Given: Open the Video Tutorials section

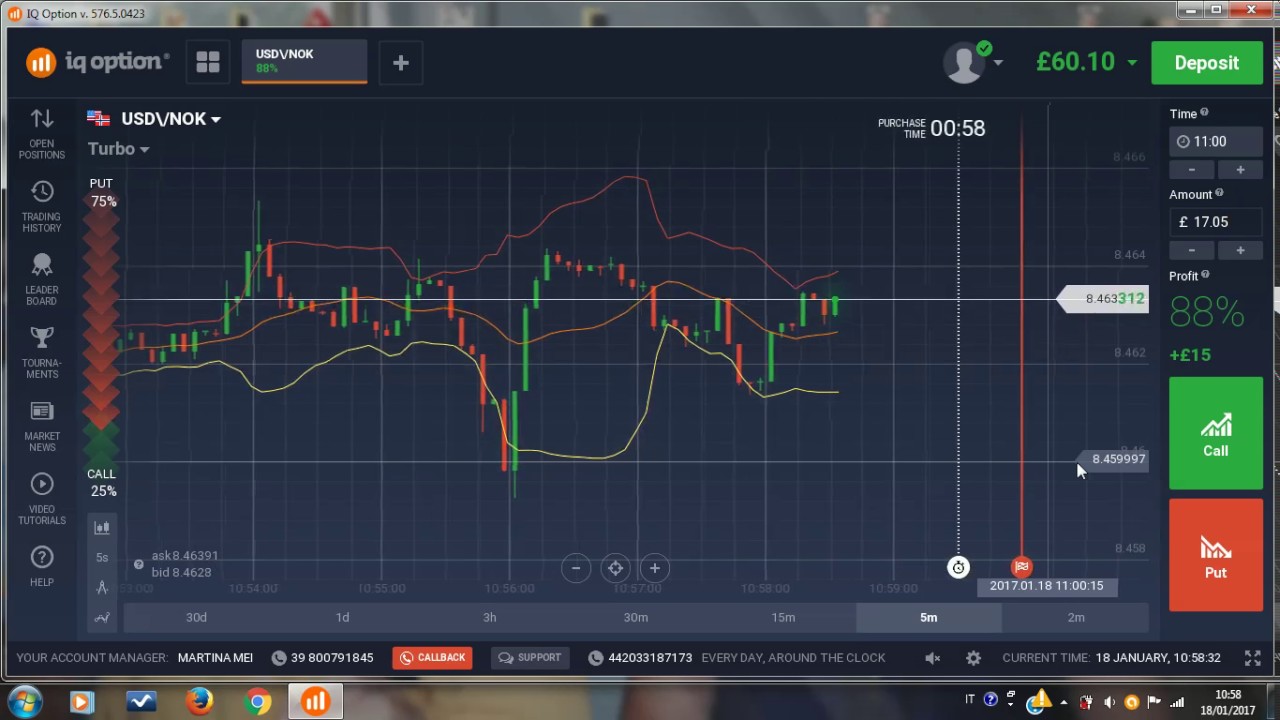Looking at the screenshot, I should coord(41,499).
